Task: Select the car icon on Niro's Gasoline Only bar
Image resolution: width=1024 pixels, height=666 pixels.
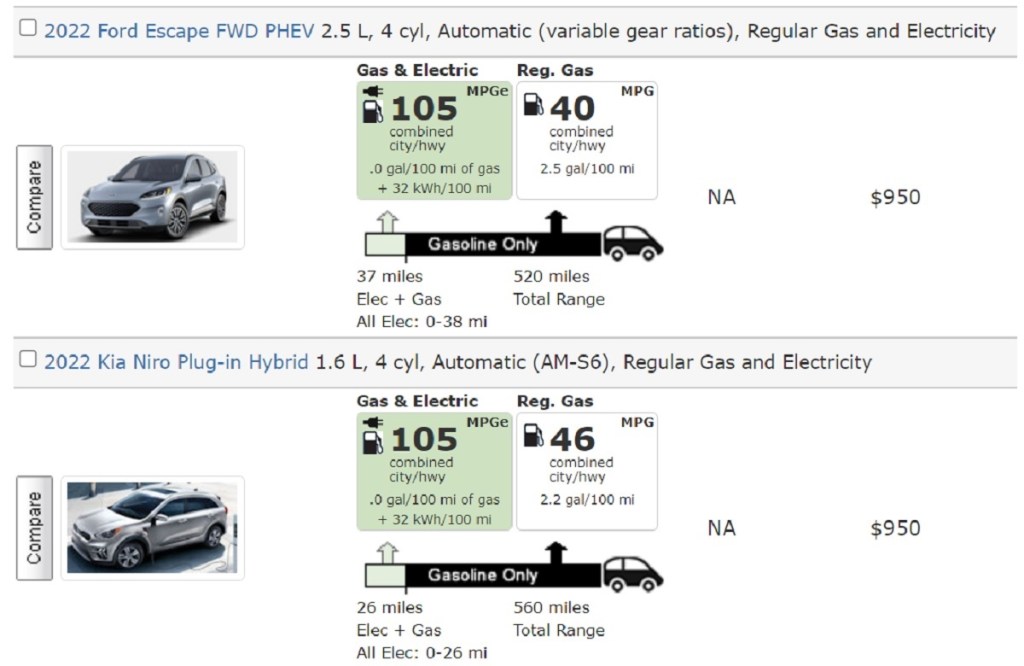Action: [633, 571]
